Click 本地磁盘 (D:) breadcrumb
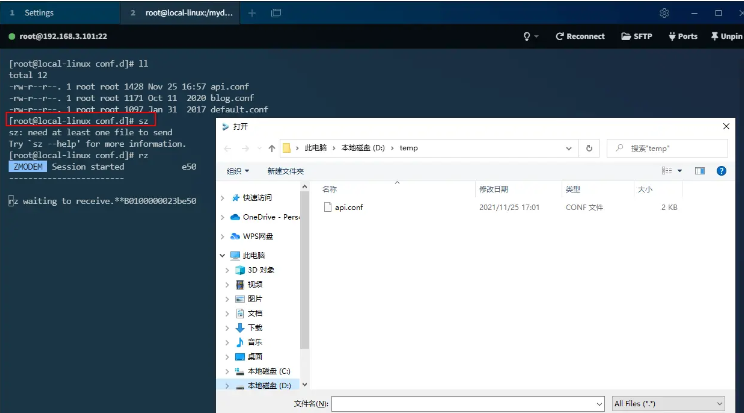 tap(363, 148)
